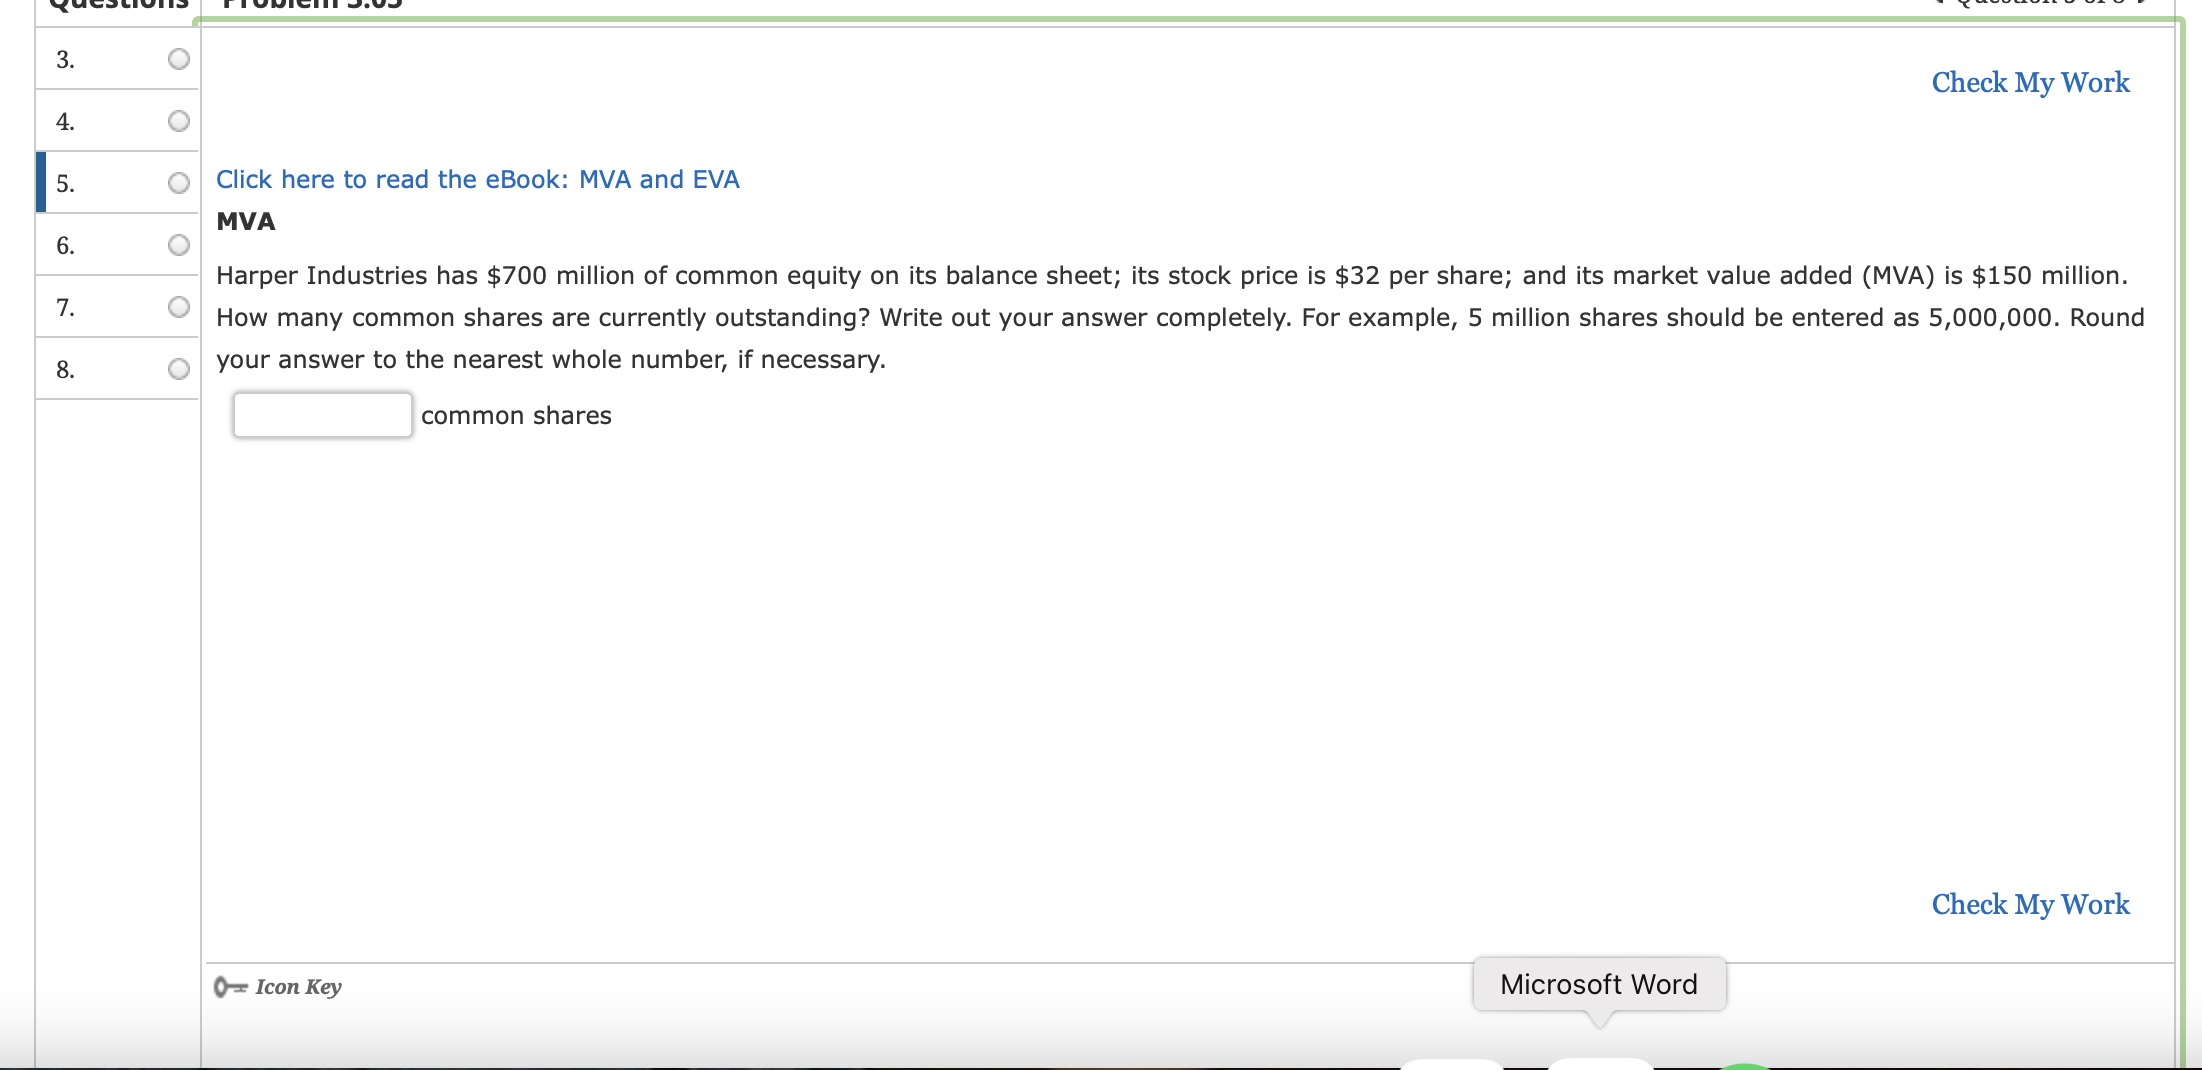The height and width of the screenshot is (1070, 2202).
Task: Click the MVA problem heading
Action: pyautogui.click(x=246, y=221)
